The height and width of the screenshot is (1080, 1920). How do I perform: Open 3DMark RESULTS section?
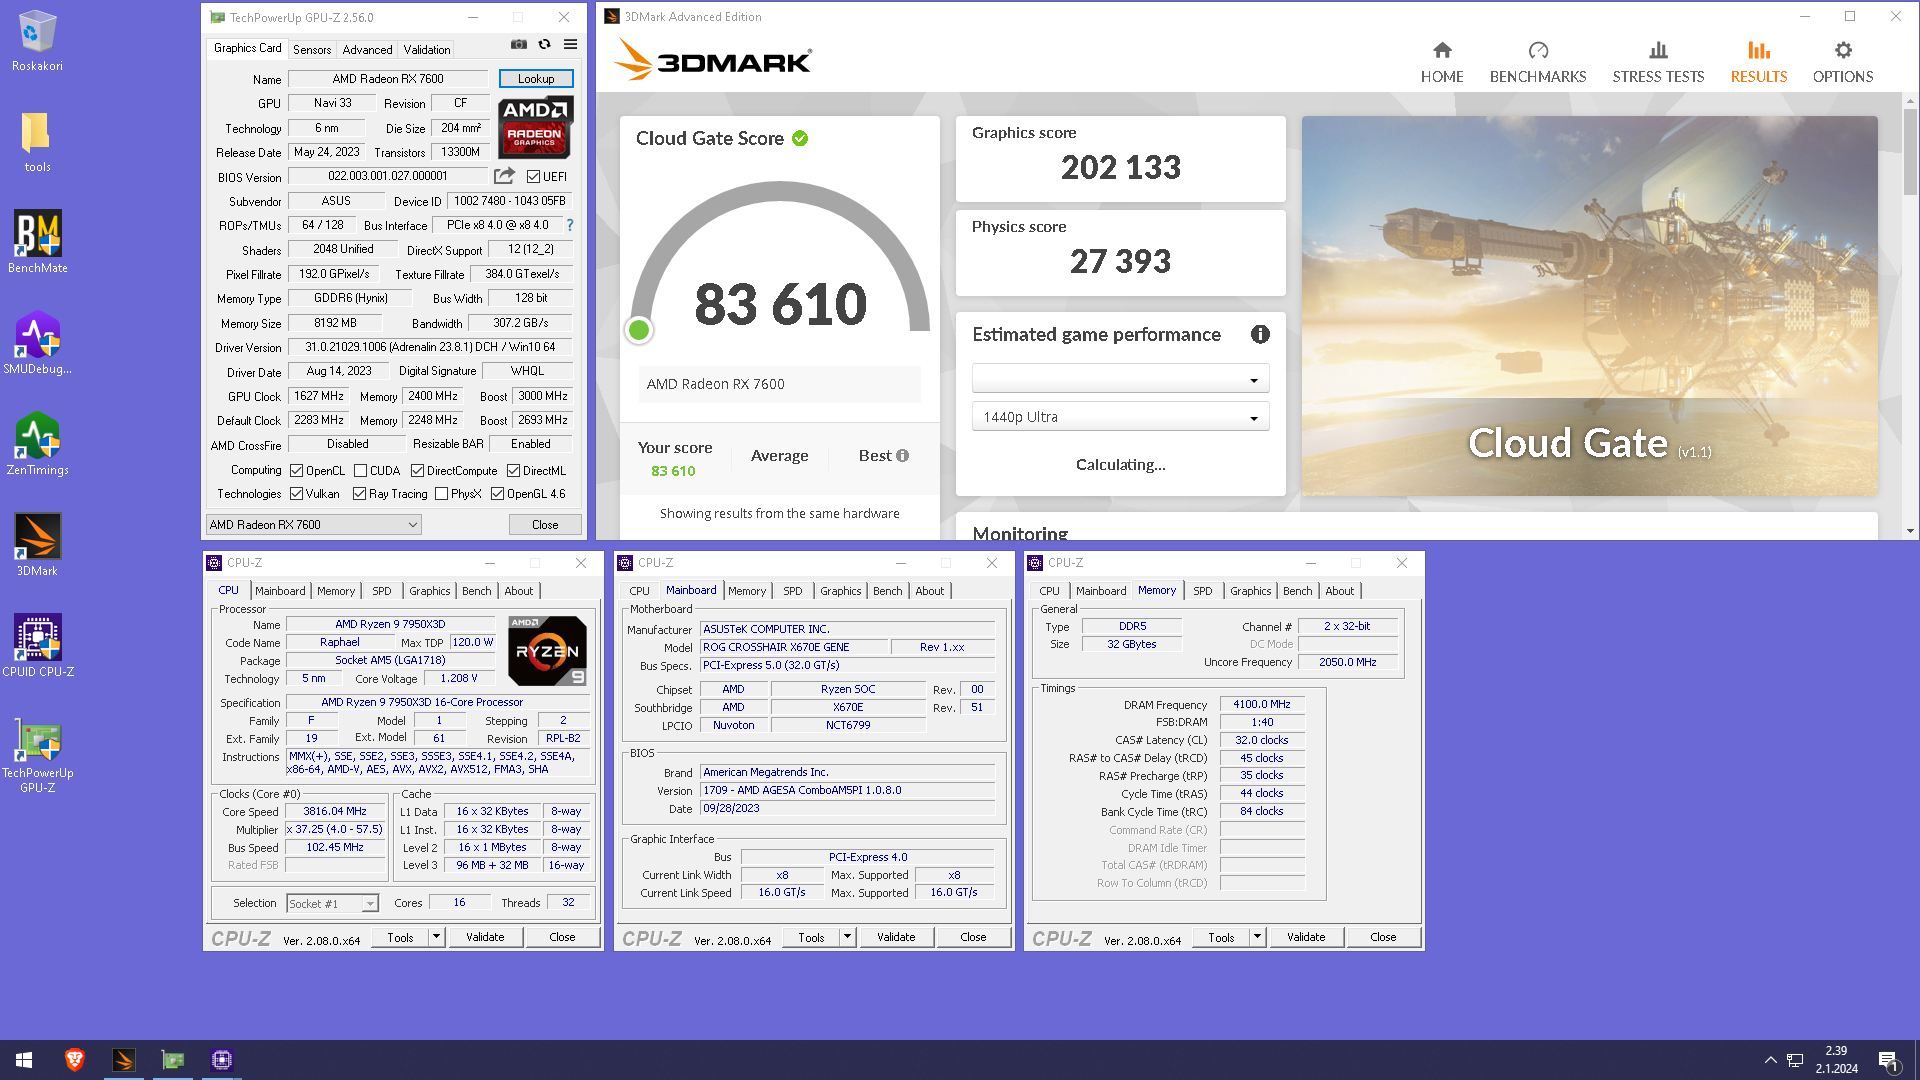pyautogui.click(x=1759, y=62)
